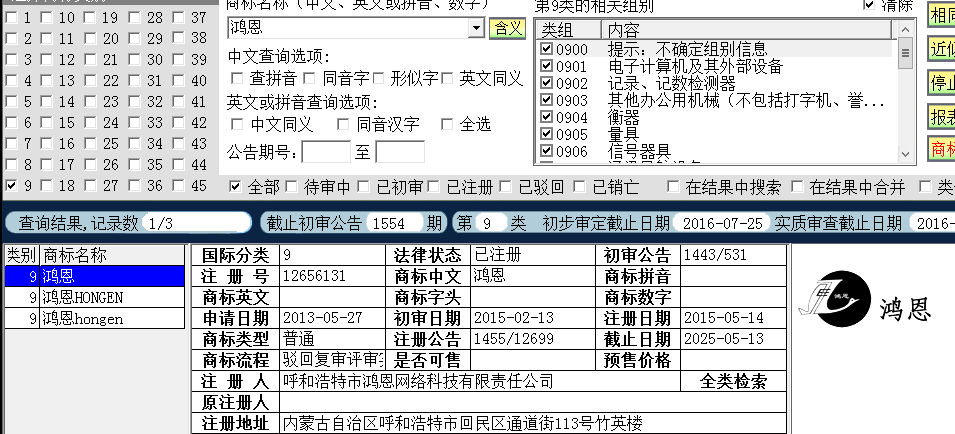
Task: Click the application date 2013-05-27
Action: [333, 318]
